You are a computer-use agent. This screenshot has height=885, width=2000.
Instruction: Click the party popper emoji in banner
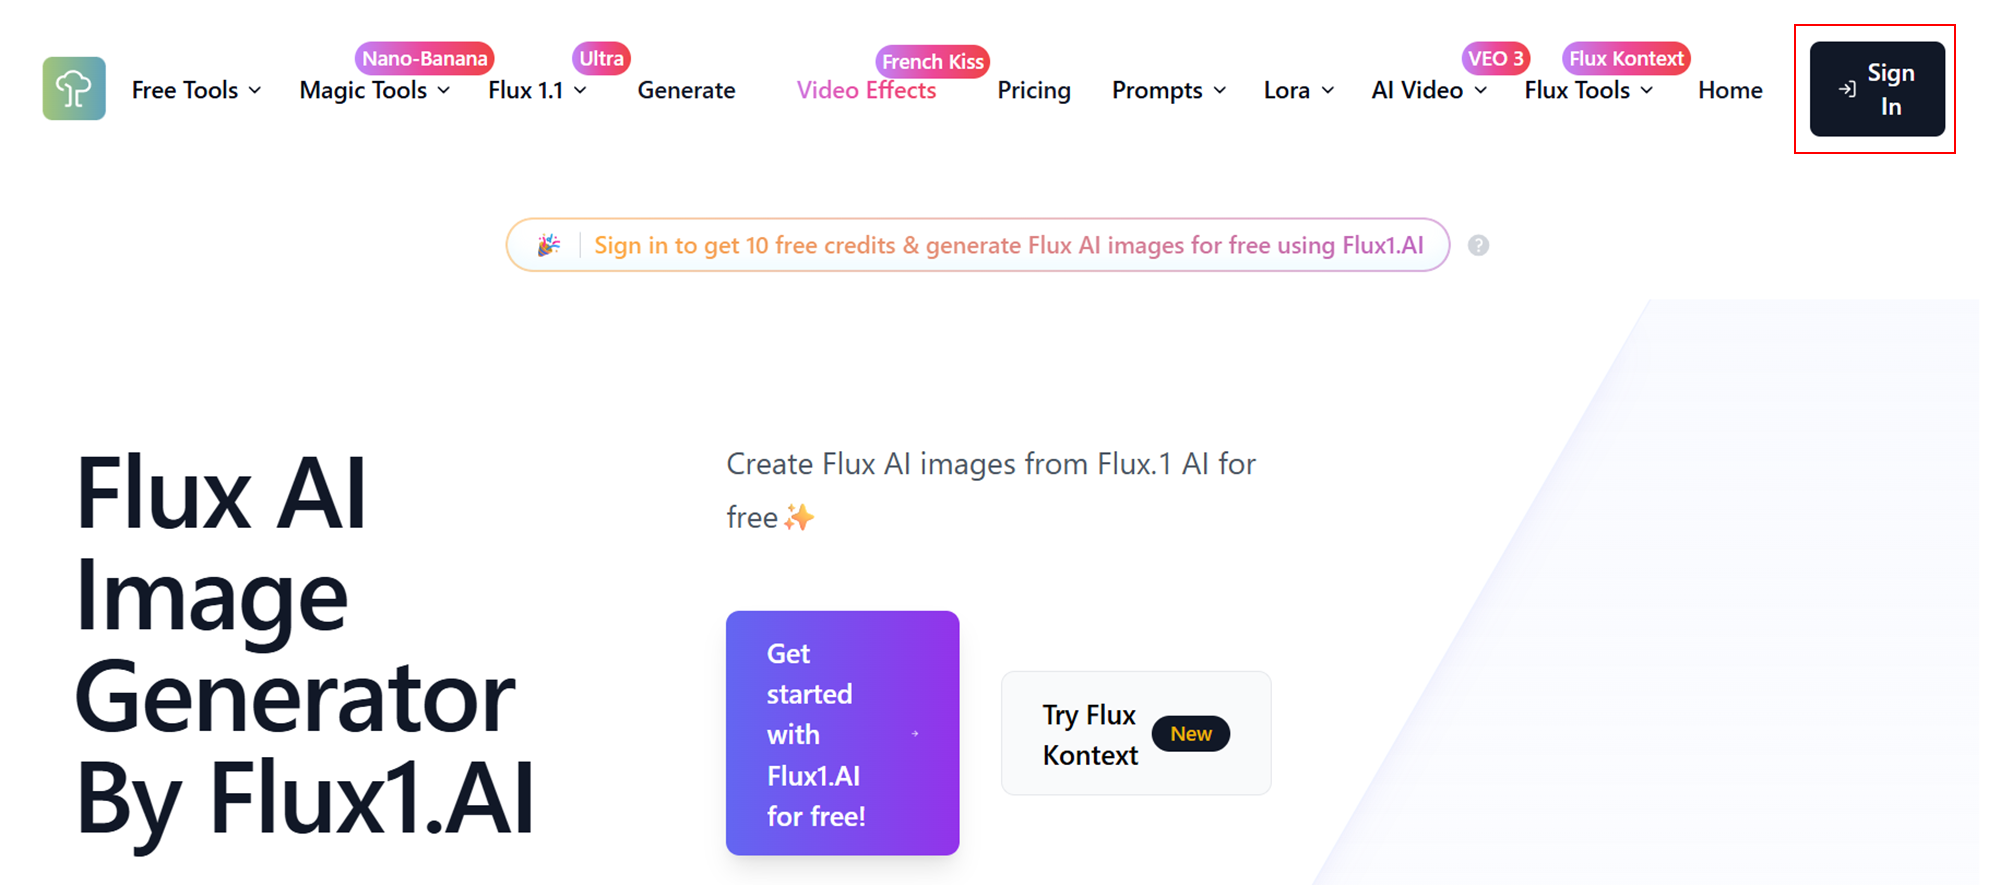pos(549,245)
